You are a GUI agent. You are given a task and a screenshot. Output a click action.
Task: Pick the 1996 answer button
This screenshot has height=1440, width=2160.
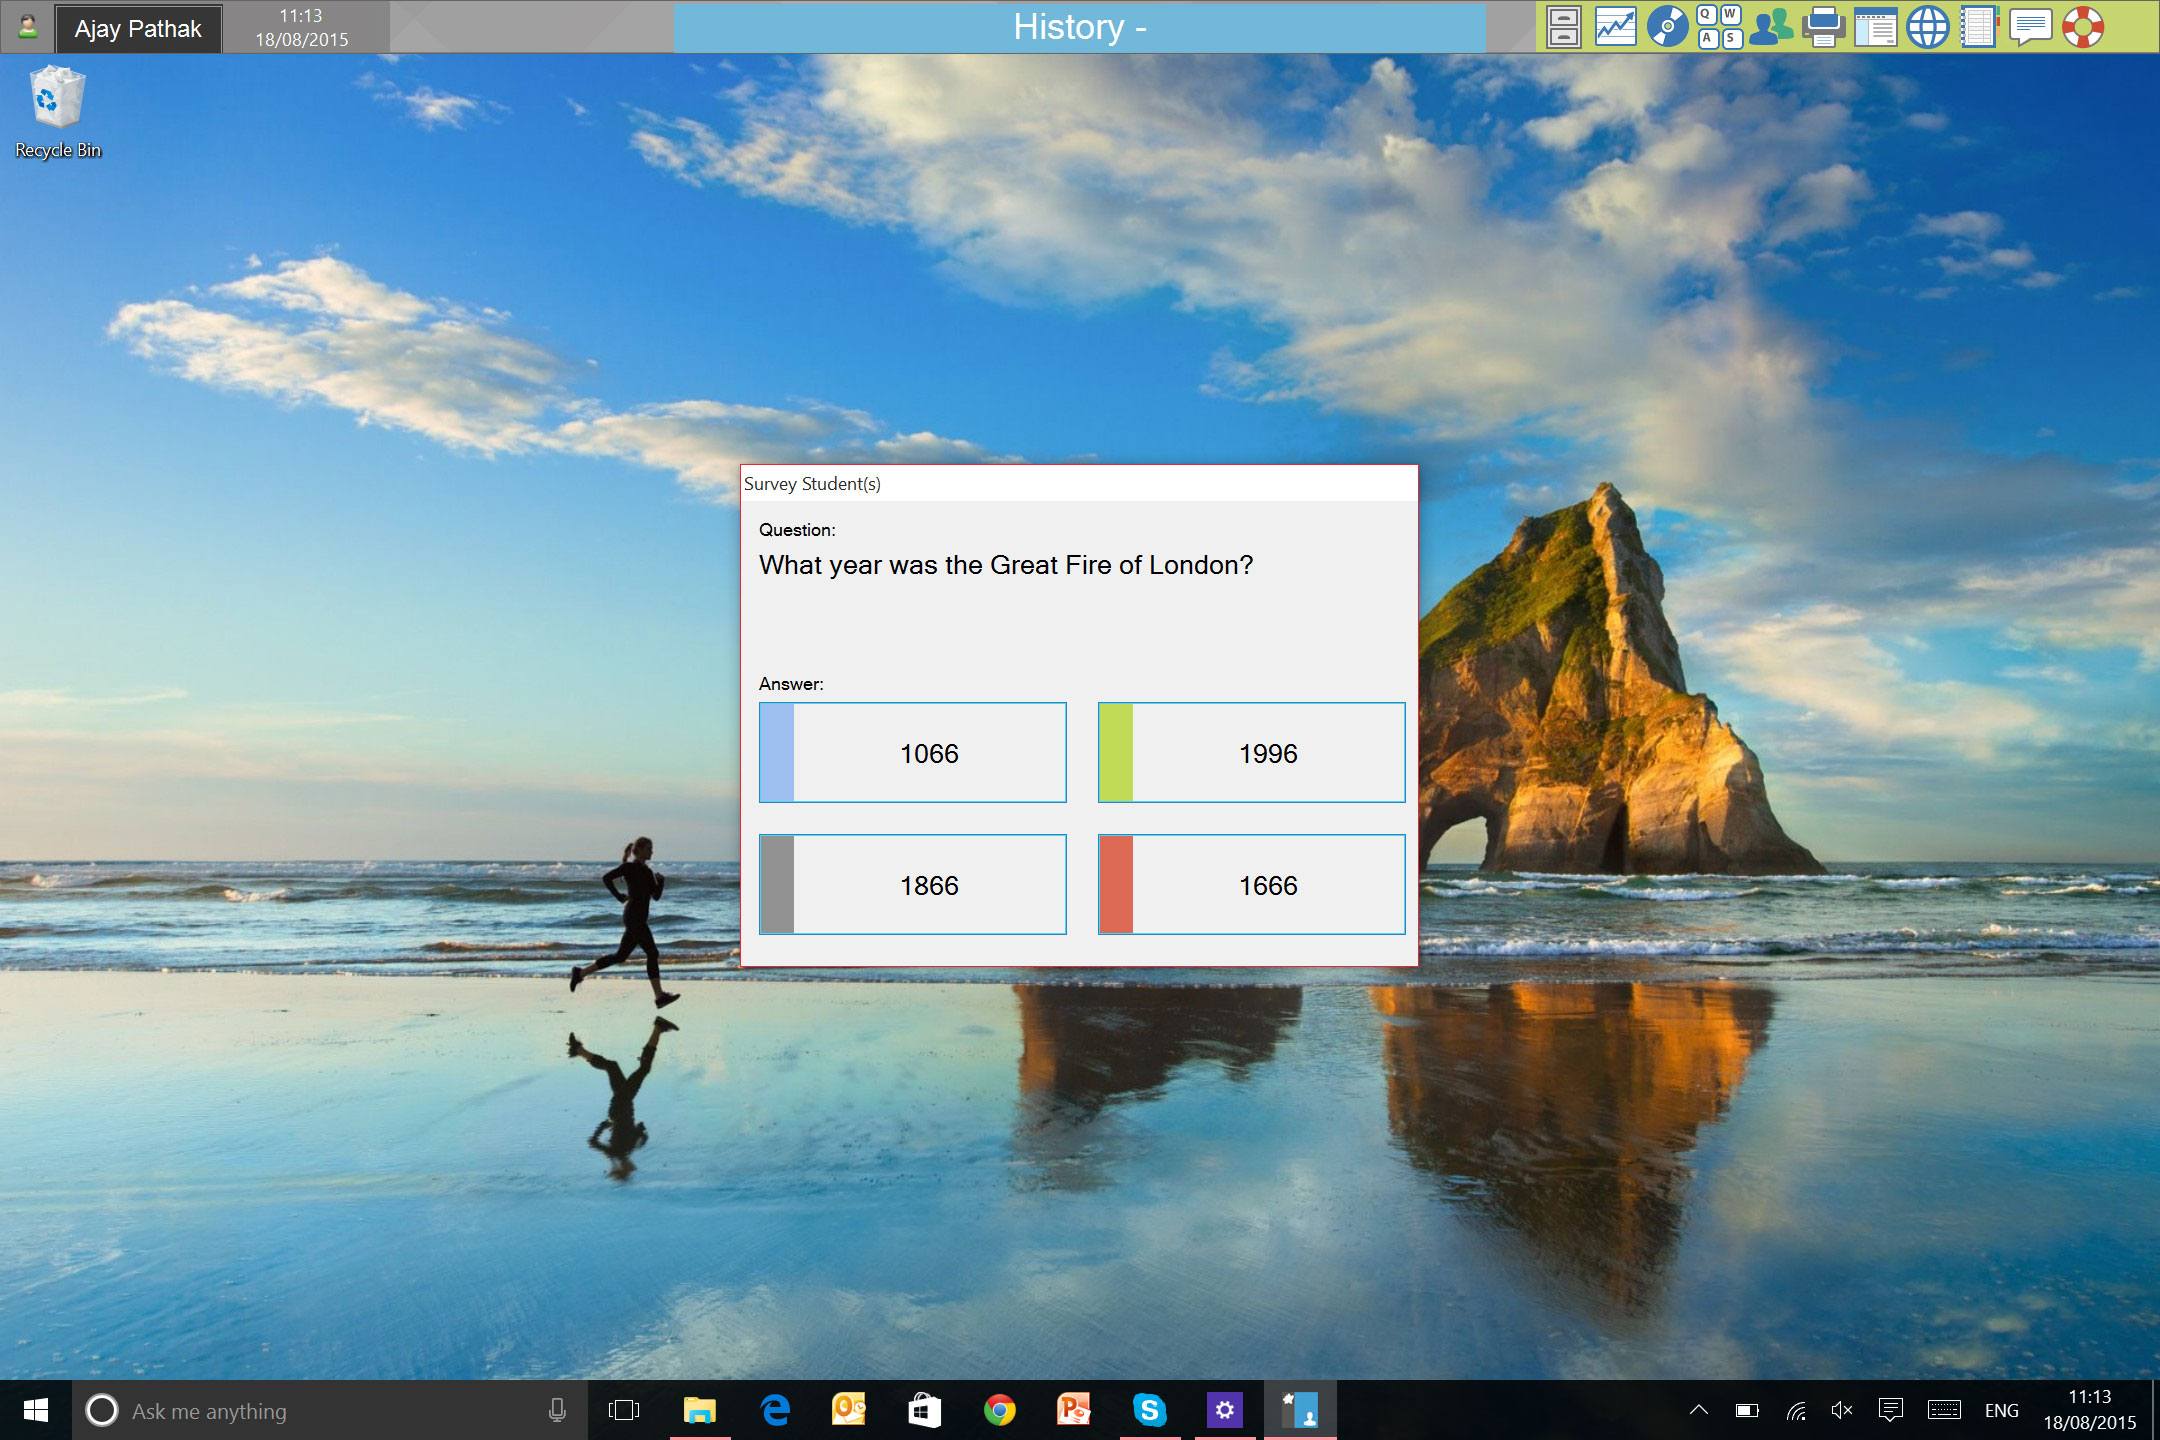[x=1251, y=753]
